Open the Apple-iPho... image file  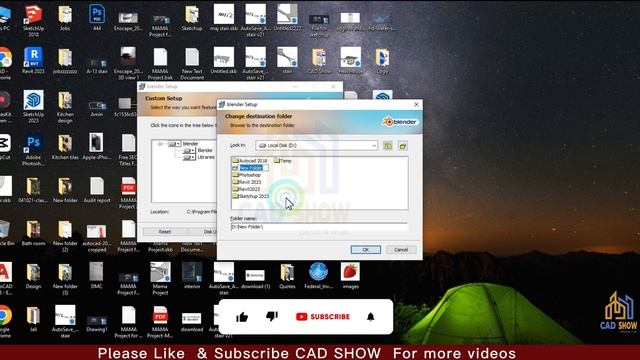tap(97, 147)
